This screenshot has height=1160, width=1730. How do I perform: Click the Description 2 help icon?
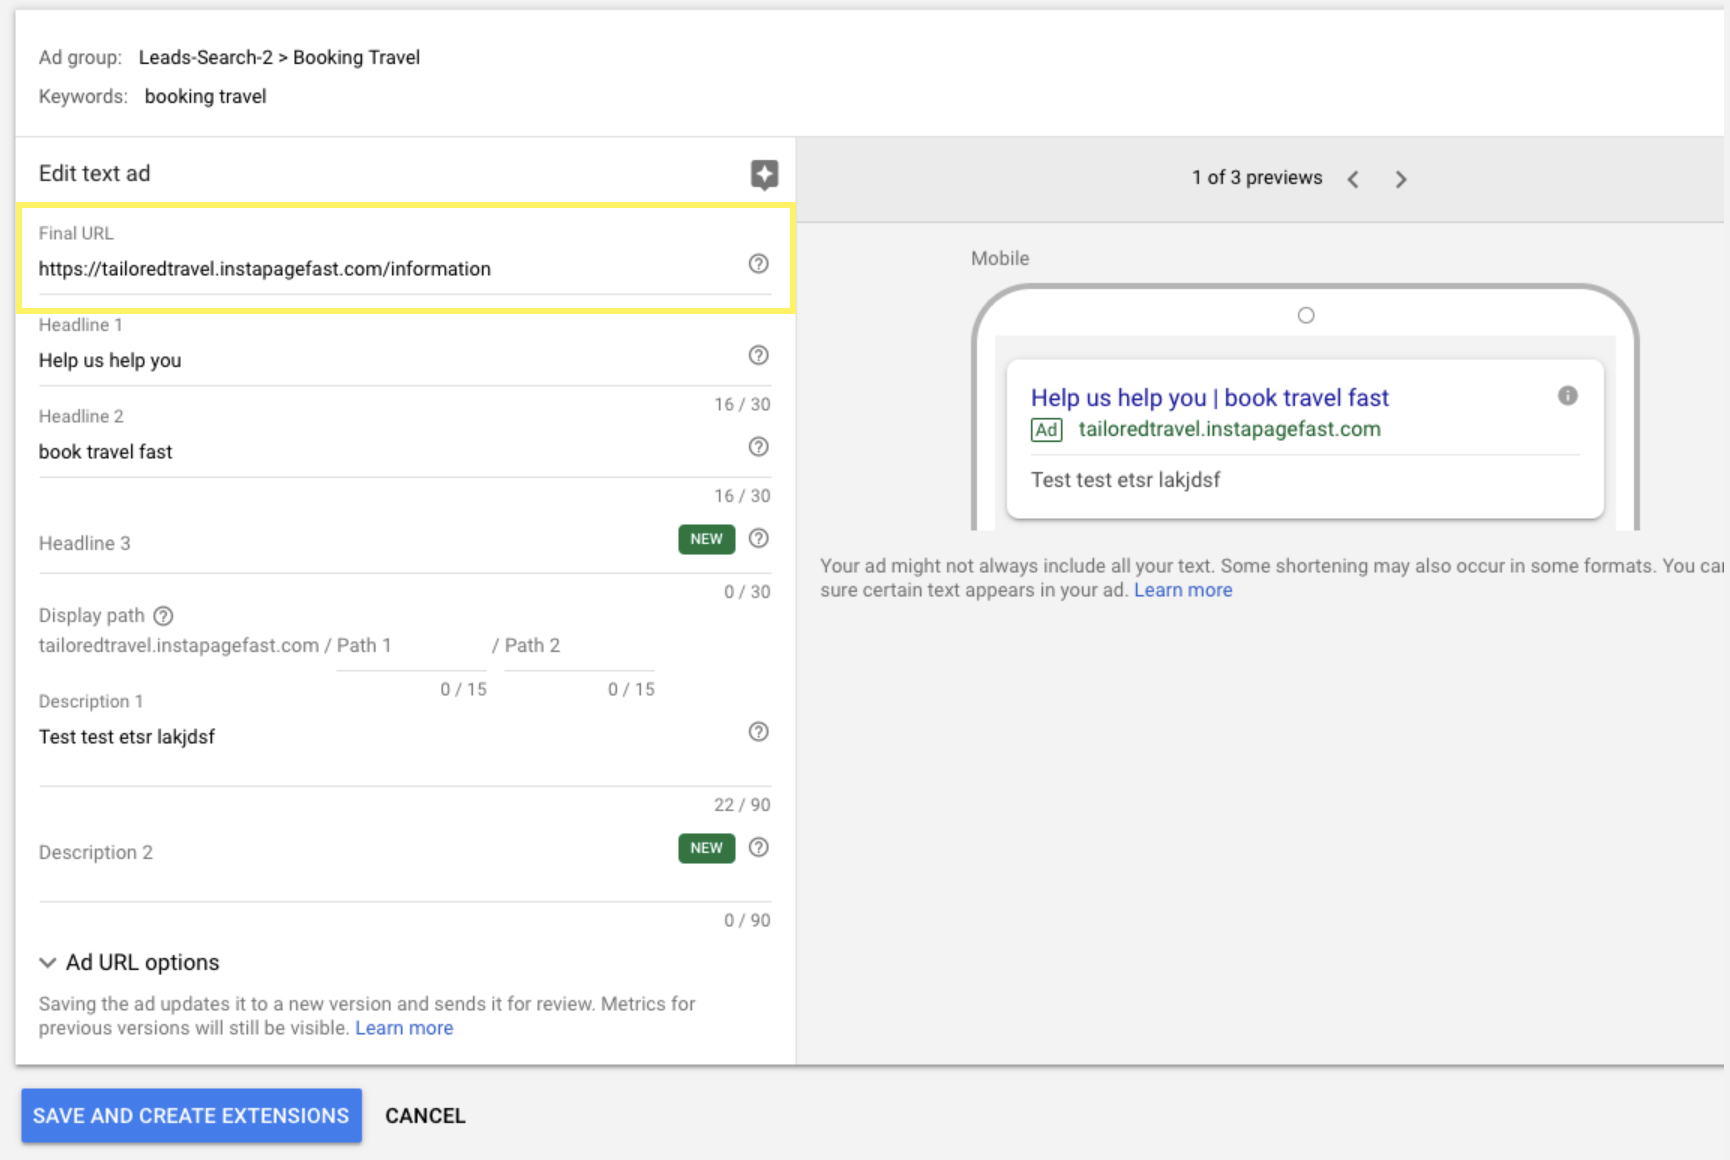click(x=758, y=848)
